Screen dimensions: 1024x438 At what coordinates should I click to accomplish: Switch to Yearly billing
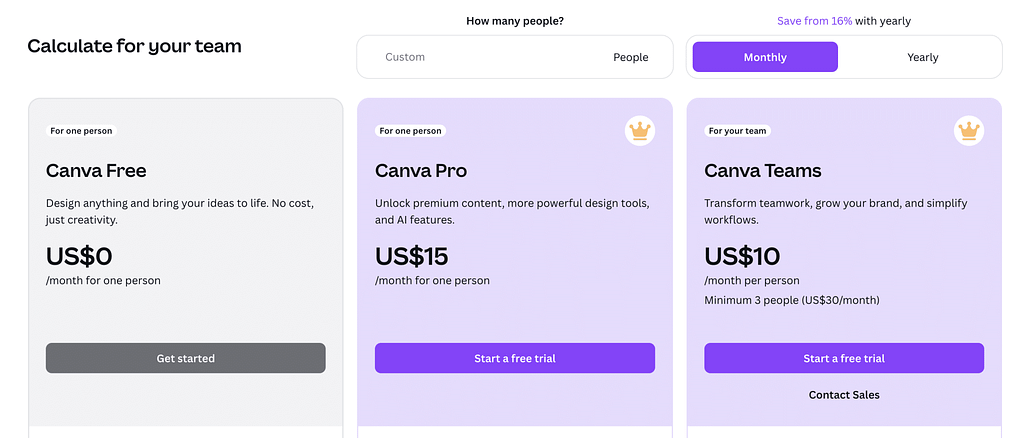(922, 57)
